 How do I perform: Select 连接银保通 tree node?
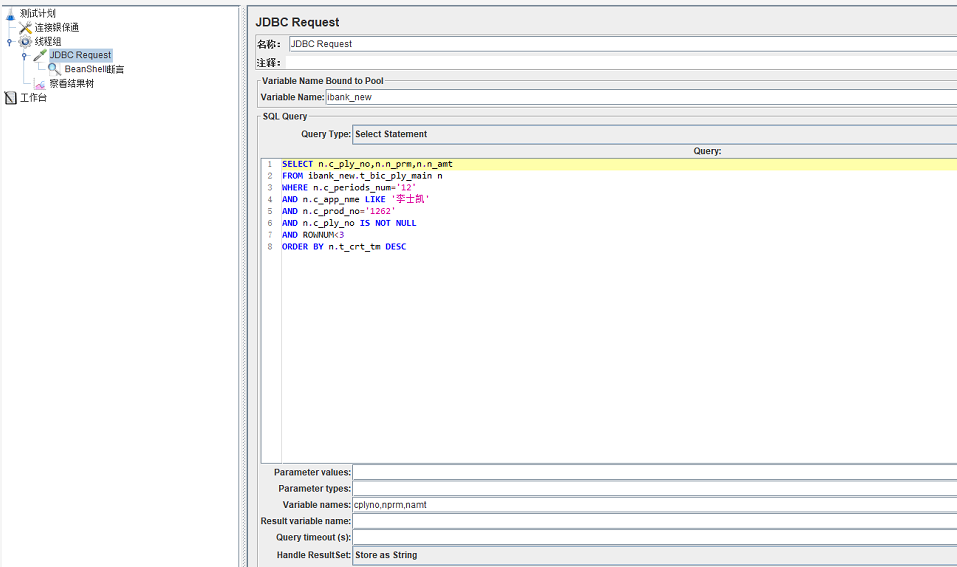coord(56,27)
